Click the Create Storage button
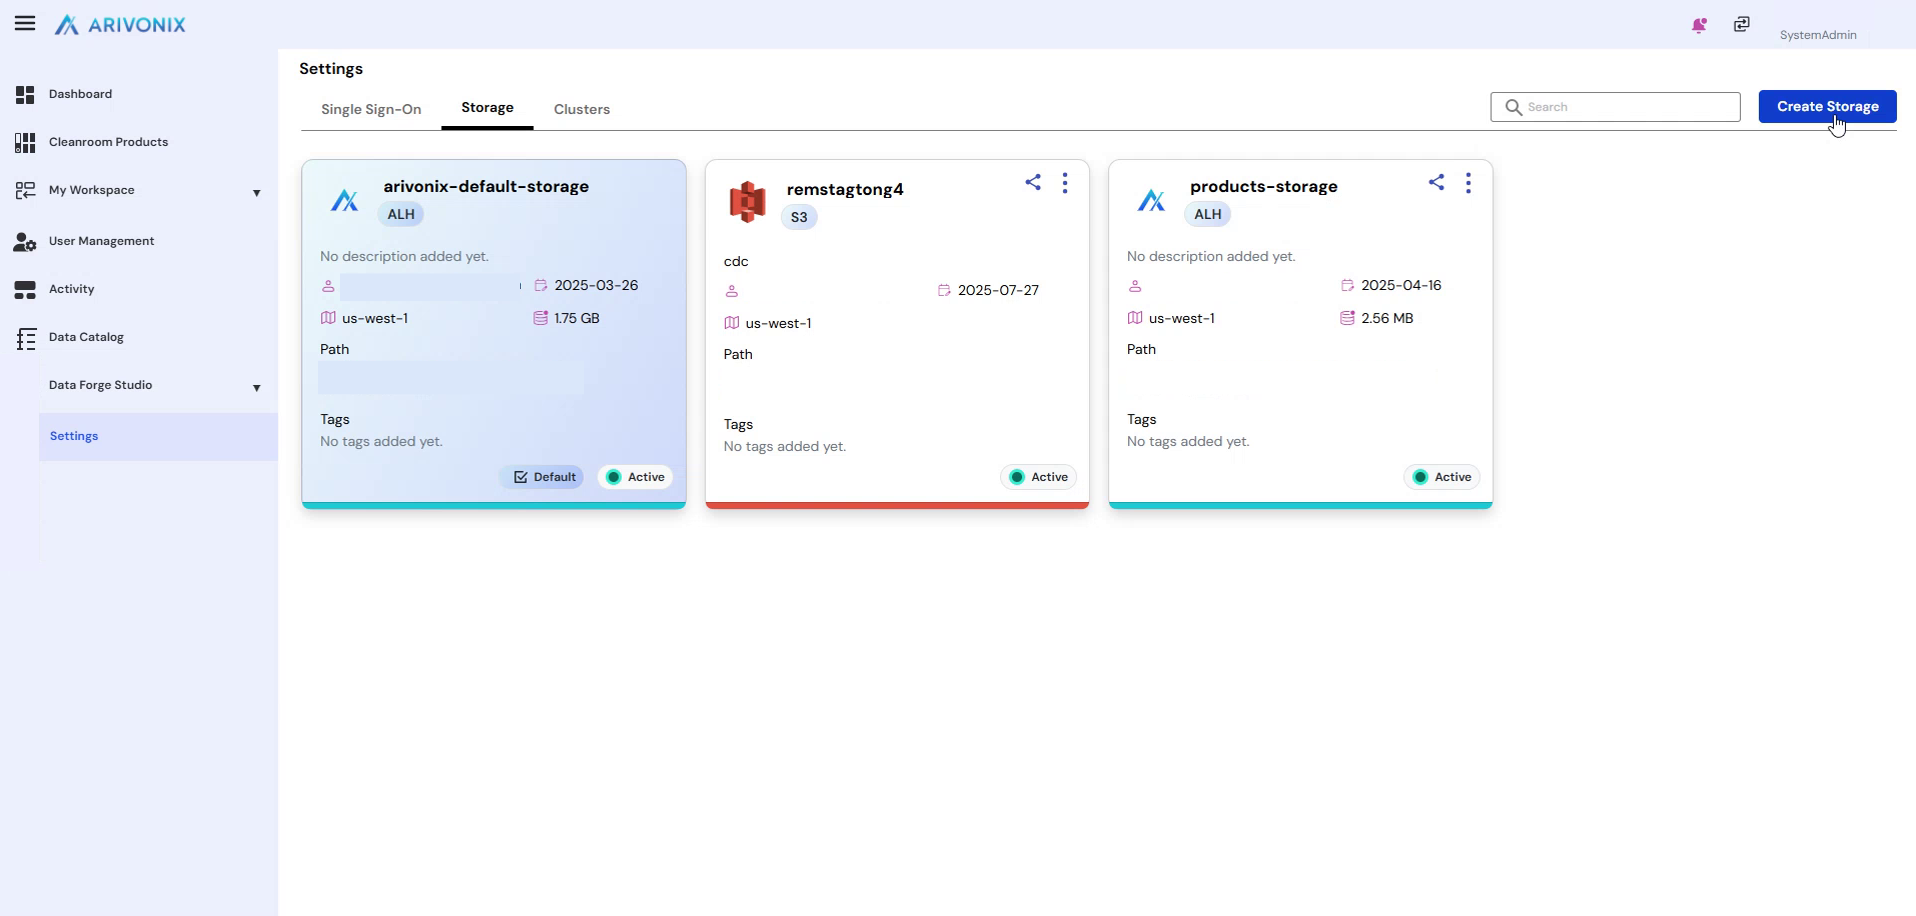 click(x=1826, y=106)
